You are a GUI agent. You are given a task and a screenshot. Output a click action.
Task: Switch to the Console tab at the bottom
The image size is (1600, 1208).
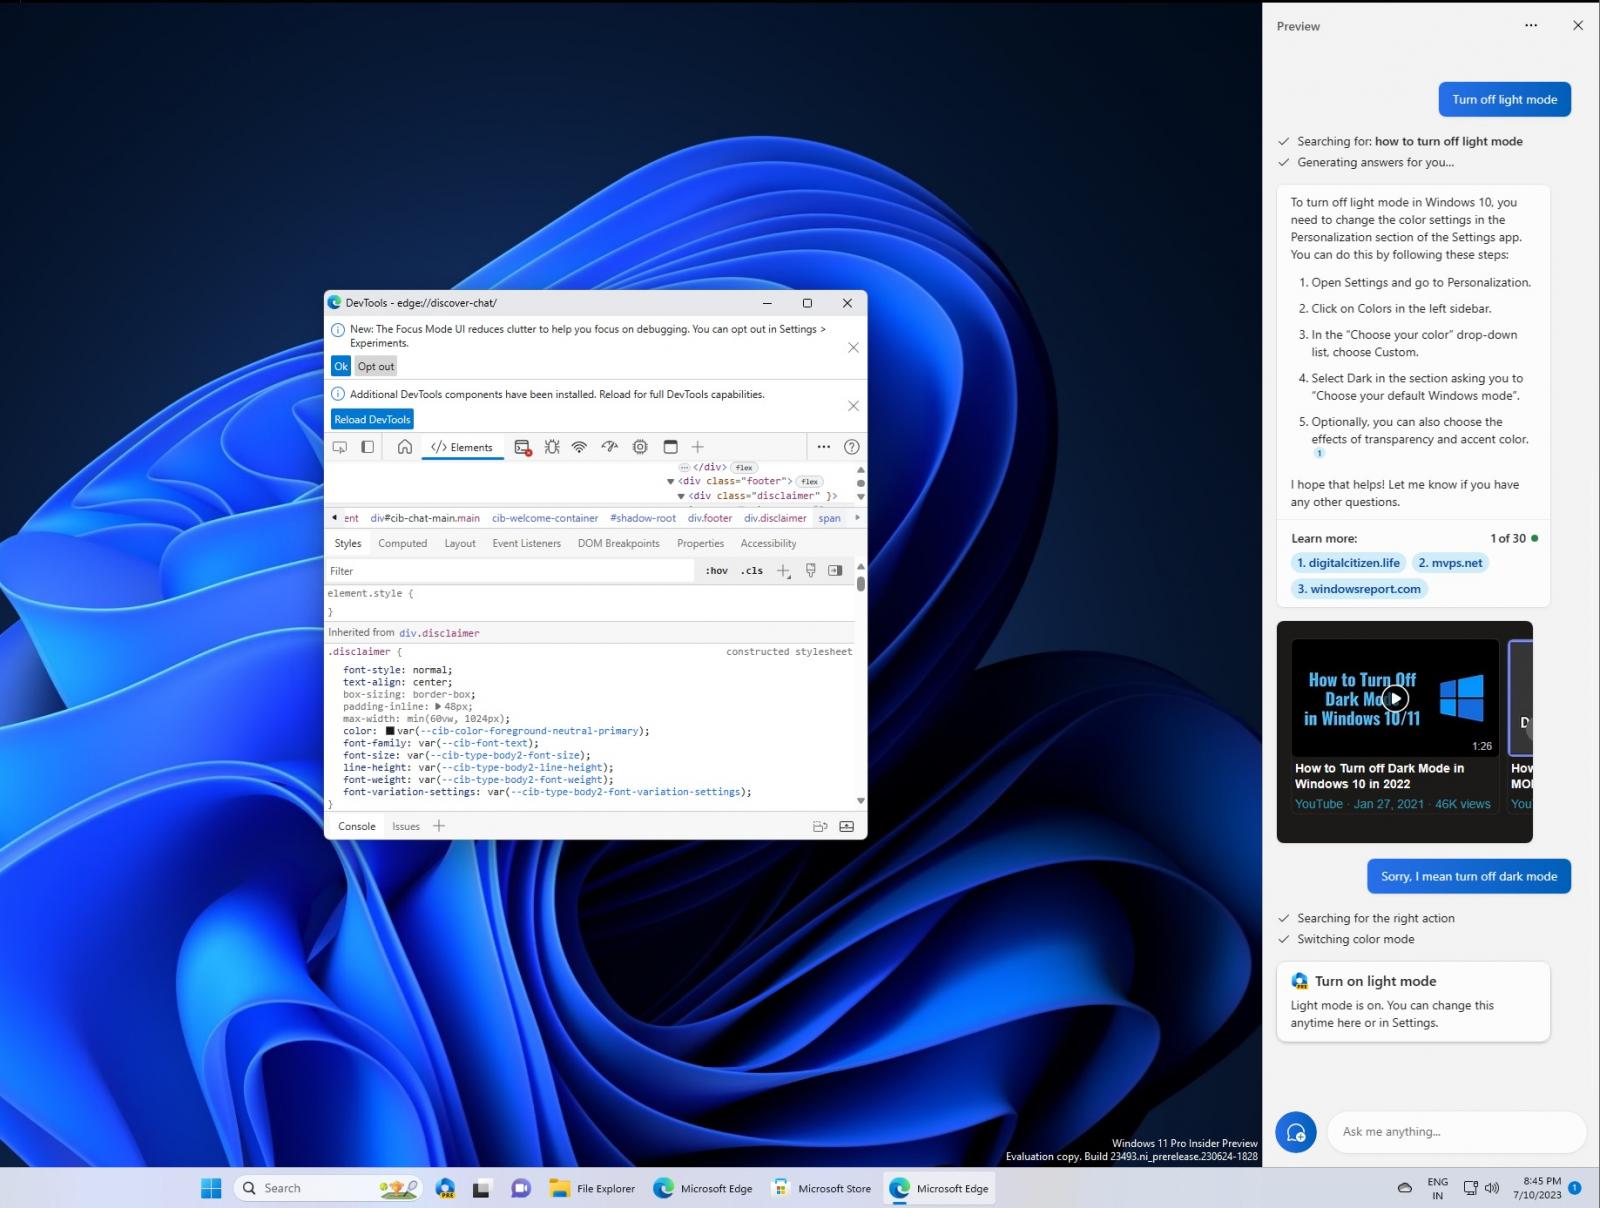(x=356, y=826)
